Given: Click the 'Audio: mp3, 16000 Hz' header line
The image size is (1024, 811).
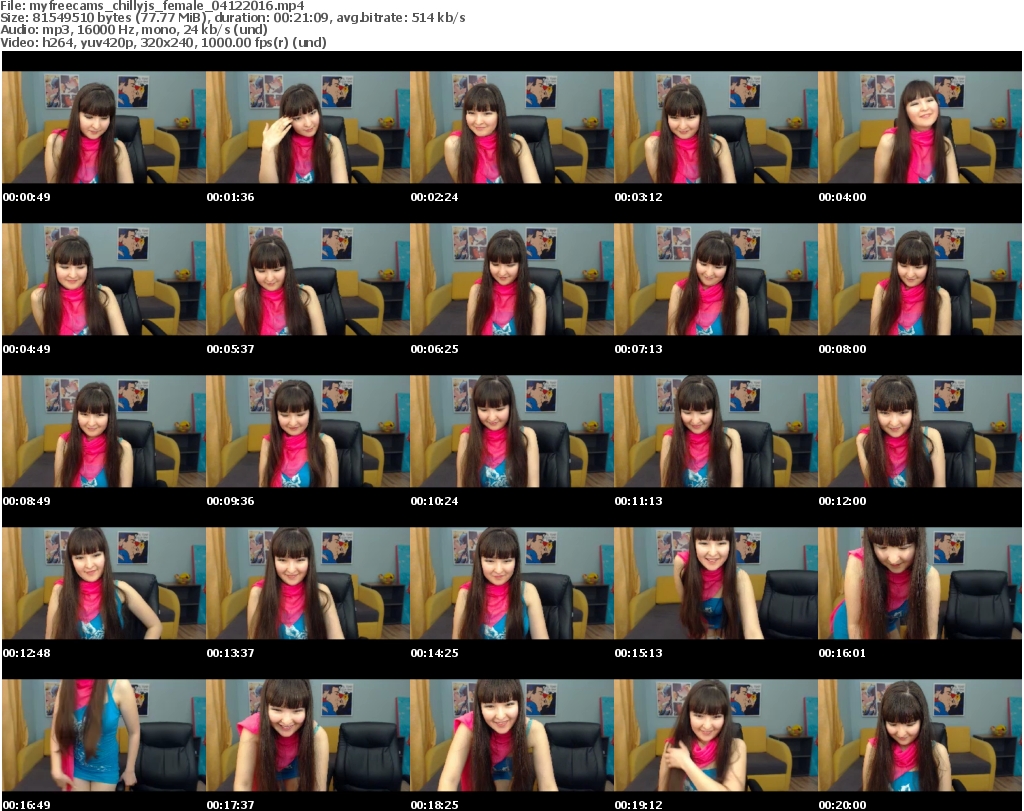Looking at the screenshot, I should click(x=134, y=30).
